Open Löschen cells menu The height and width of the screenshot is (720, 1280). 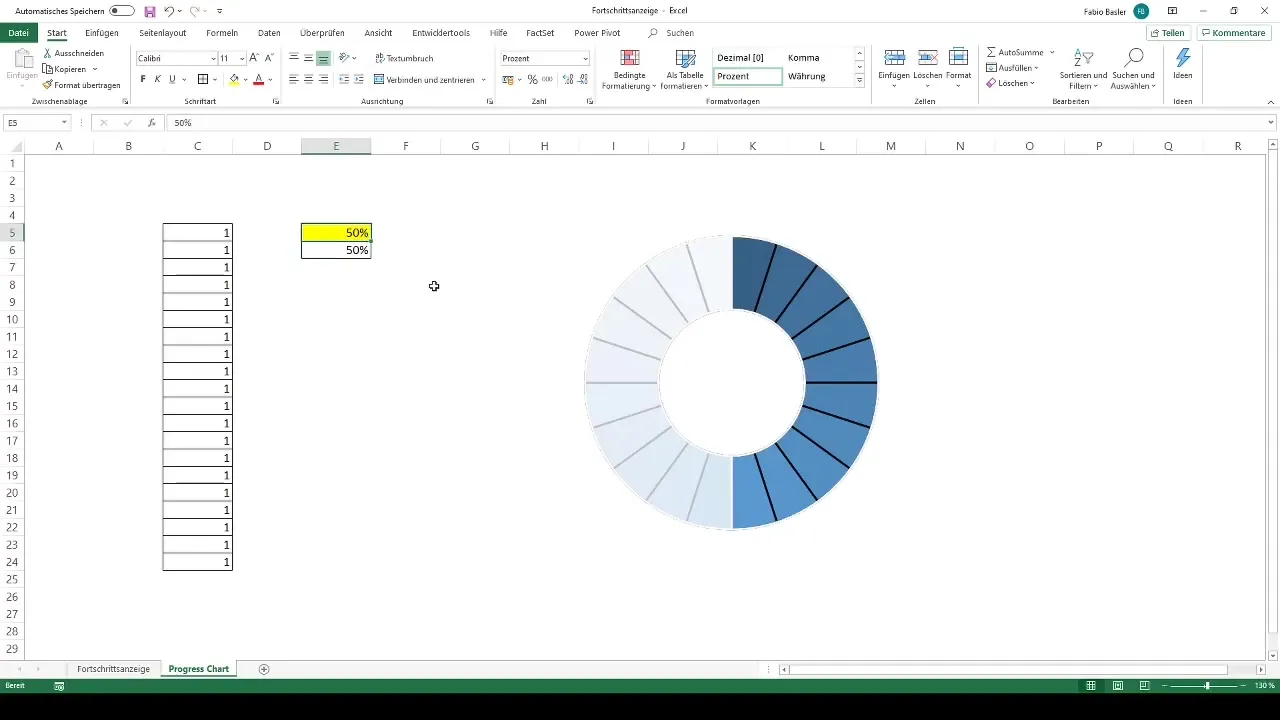point(928,69)
